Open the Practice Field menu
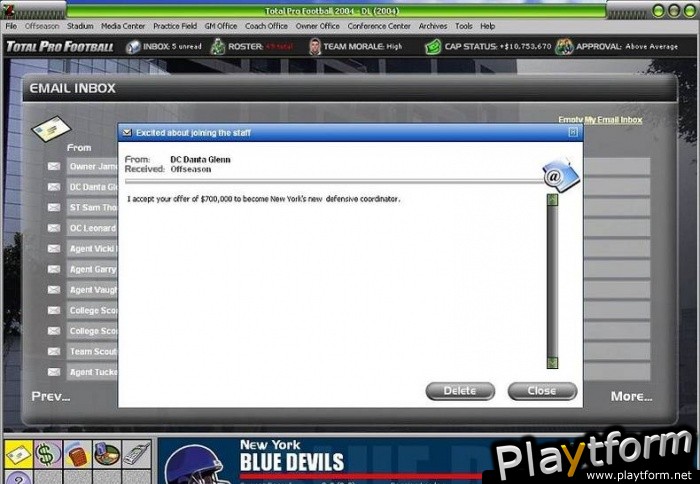The height and width of the screenshot is (484, 700). (175, 26)
